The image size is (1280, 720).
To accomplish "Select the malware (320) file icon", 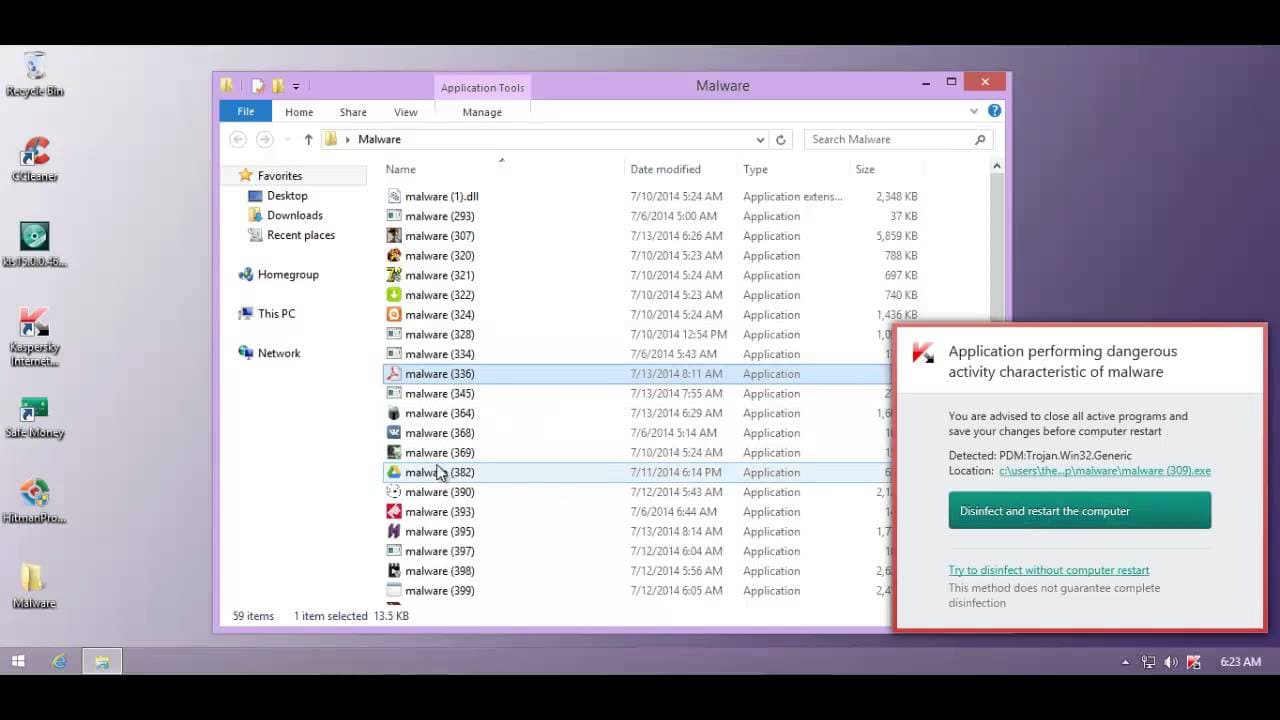I will (x=394, y=255).
